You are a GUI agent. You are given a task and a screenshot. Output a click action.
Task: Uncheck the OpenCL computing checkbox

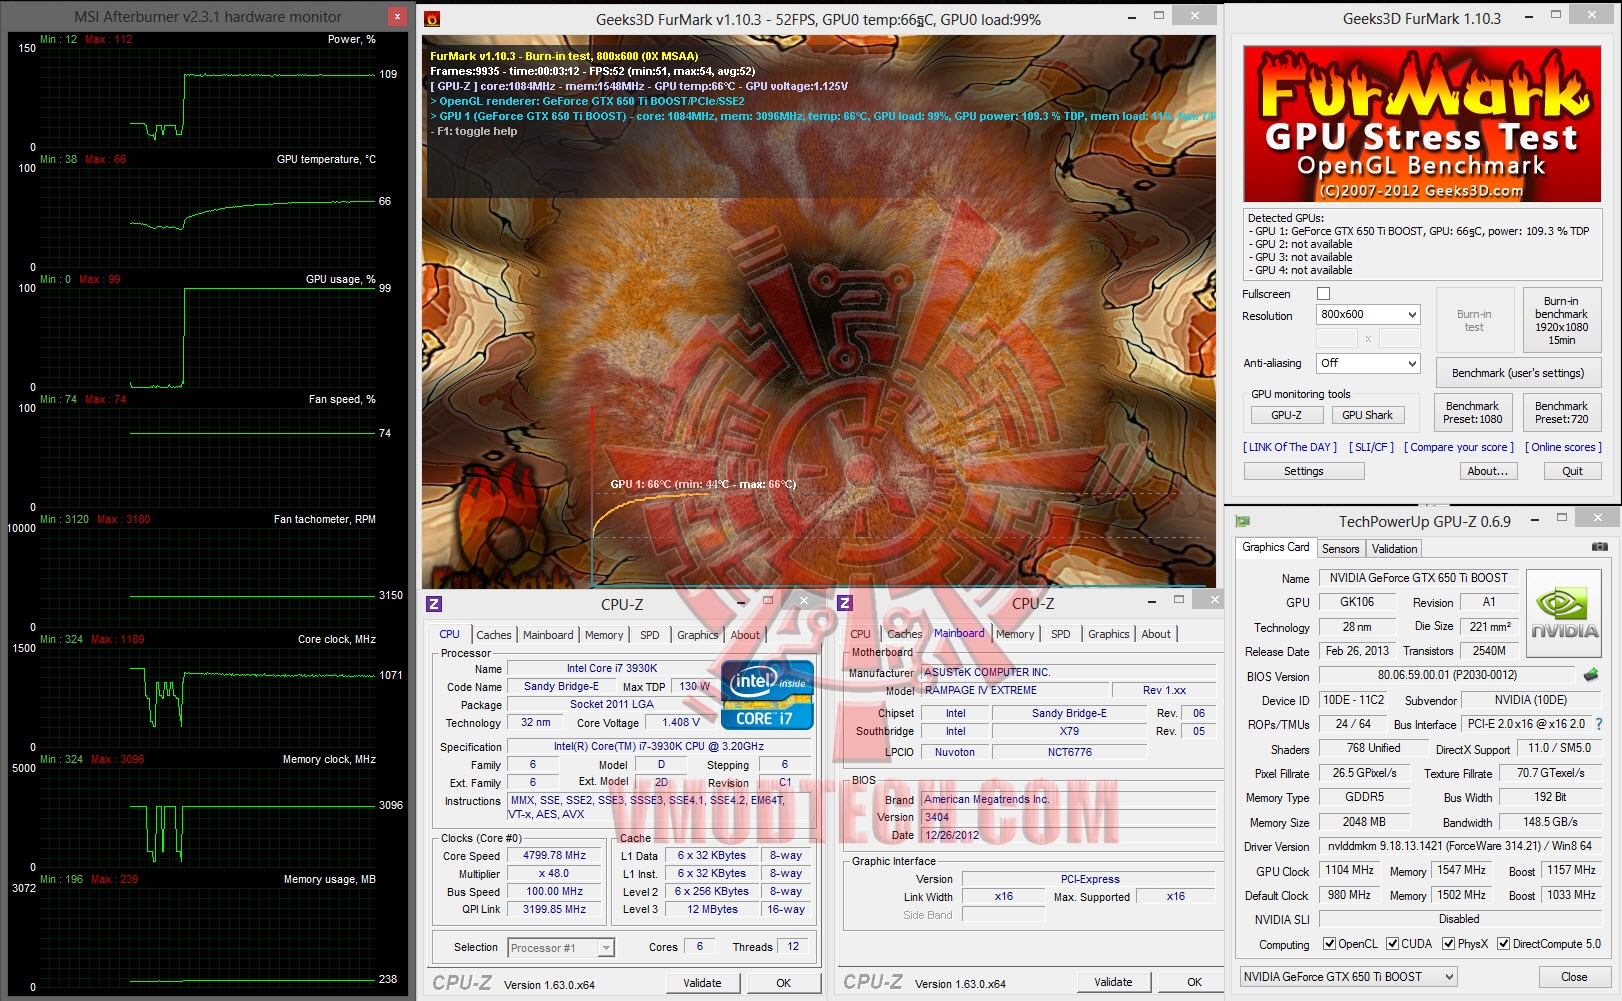coord(1329,944)
